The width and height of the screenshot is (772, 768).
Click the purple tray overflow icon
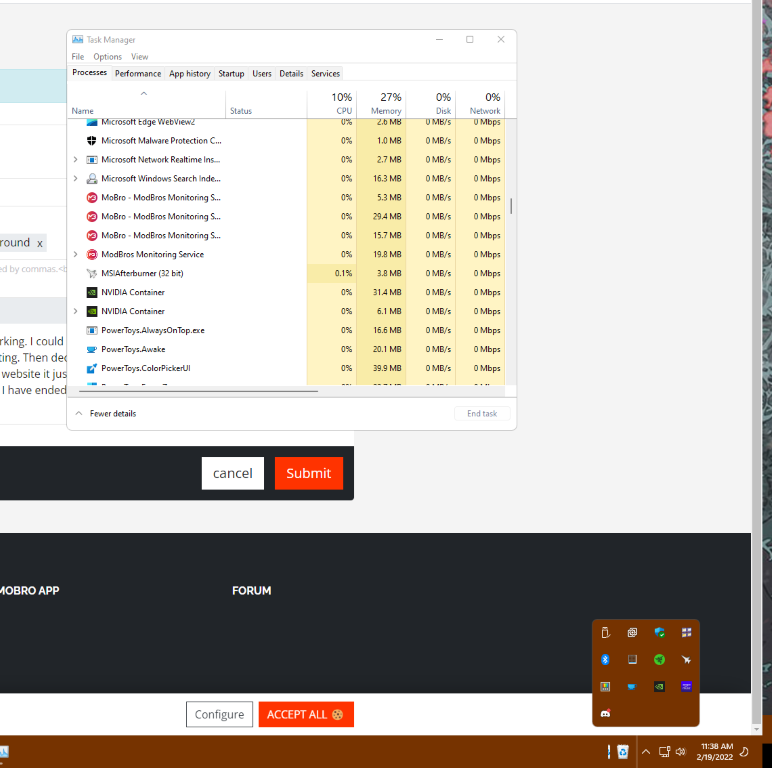(x=686, y=687)
